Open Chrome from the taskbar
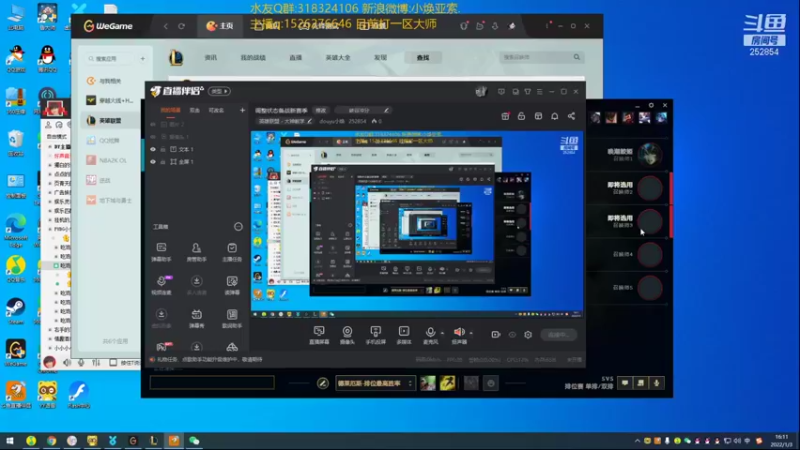This screenshot has width=800, height=450. coord(51,441)
